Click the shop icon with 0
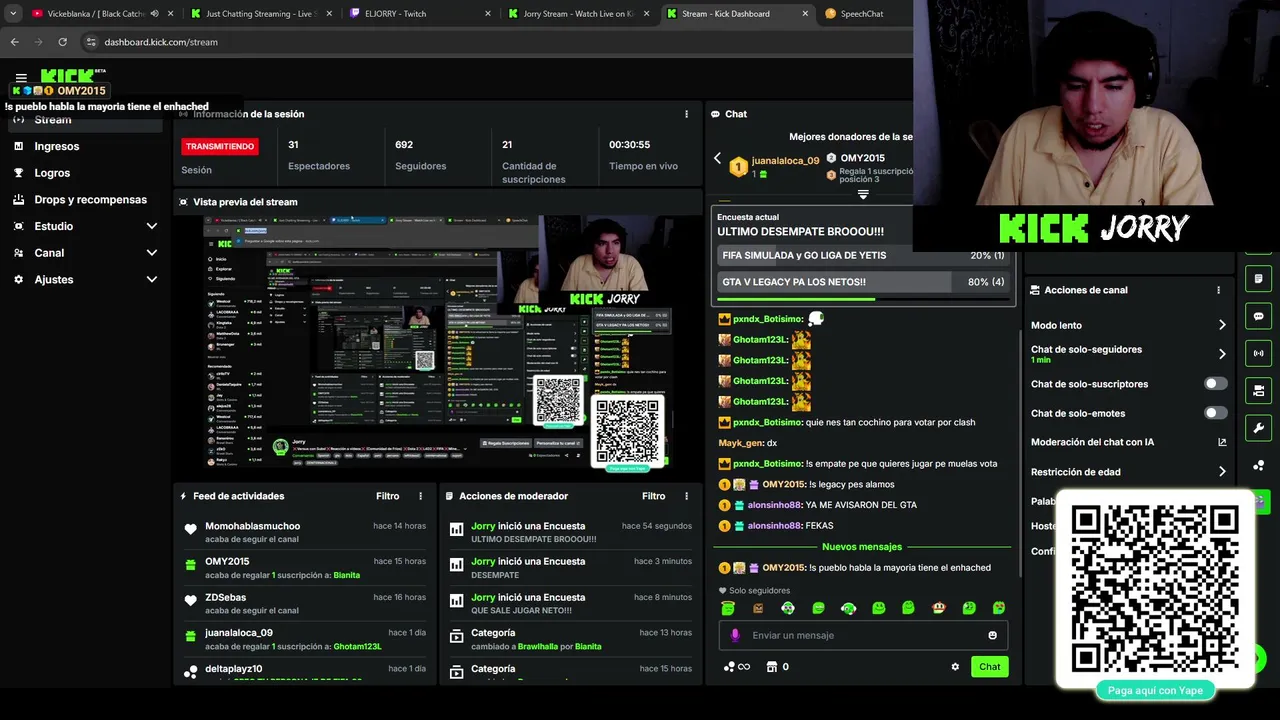The width and height of the screenshot is (1280, 720). [778, 667]
